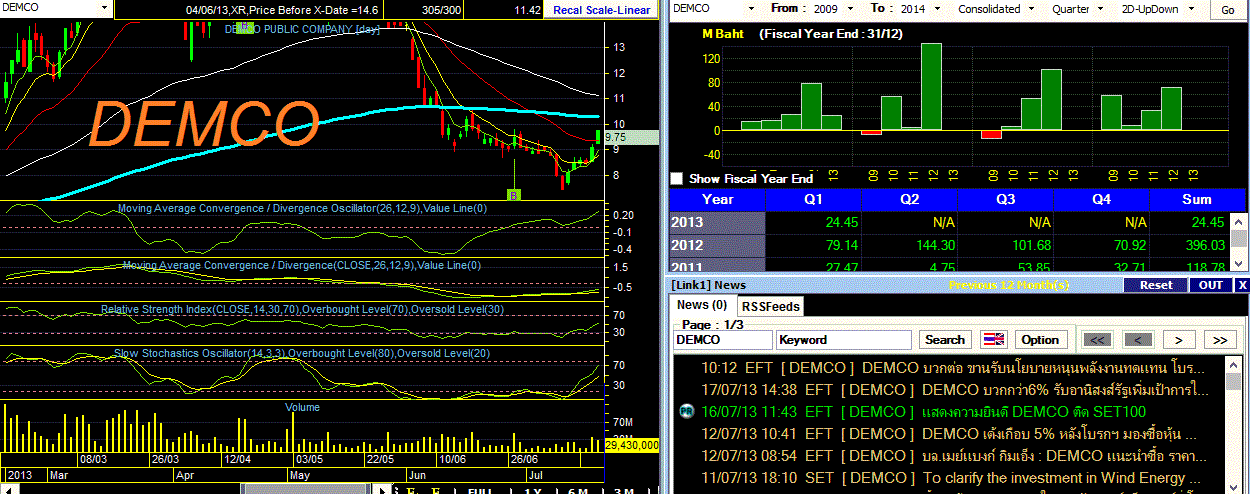Click the globe icon beside 16/07/13 news
Viewport: 1250px width, 494px height.
point(687,411)
